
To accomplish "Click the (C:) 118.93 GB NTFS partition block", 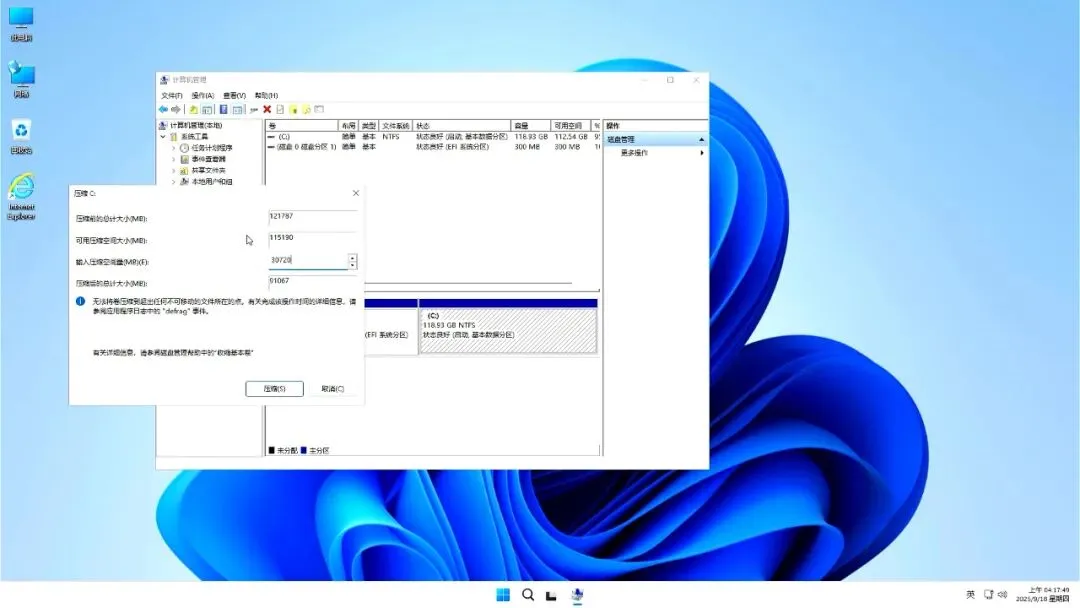I will [x=508, y=331].
